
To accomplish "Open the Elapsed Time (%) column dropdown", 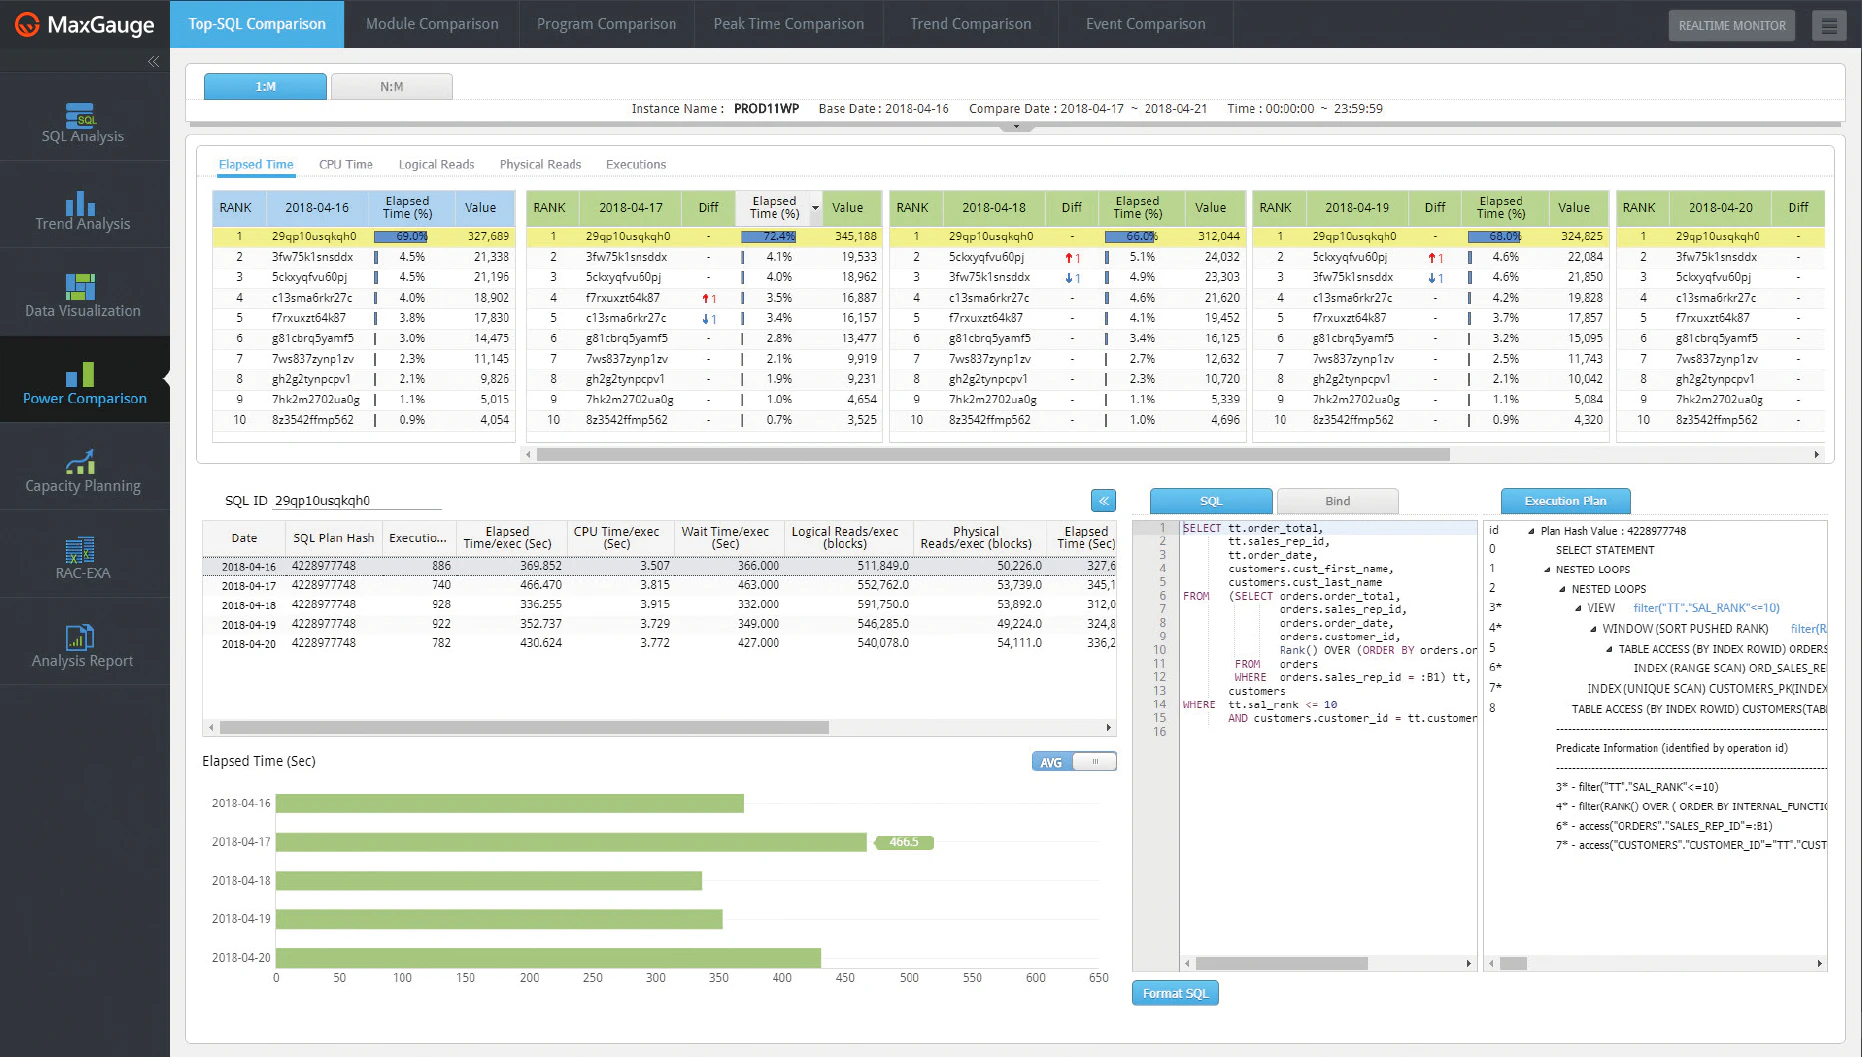I will click(815, 207).
